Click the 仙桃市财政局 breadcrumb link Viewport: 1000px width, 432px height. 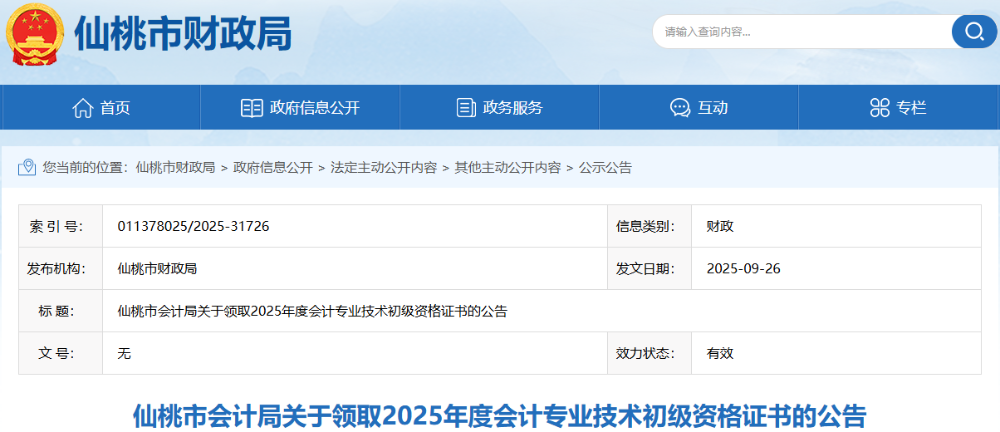tap(175, 168)
